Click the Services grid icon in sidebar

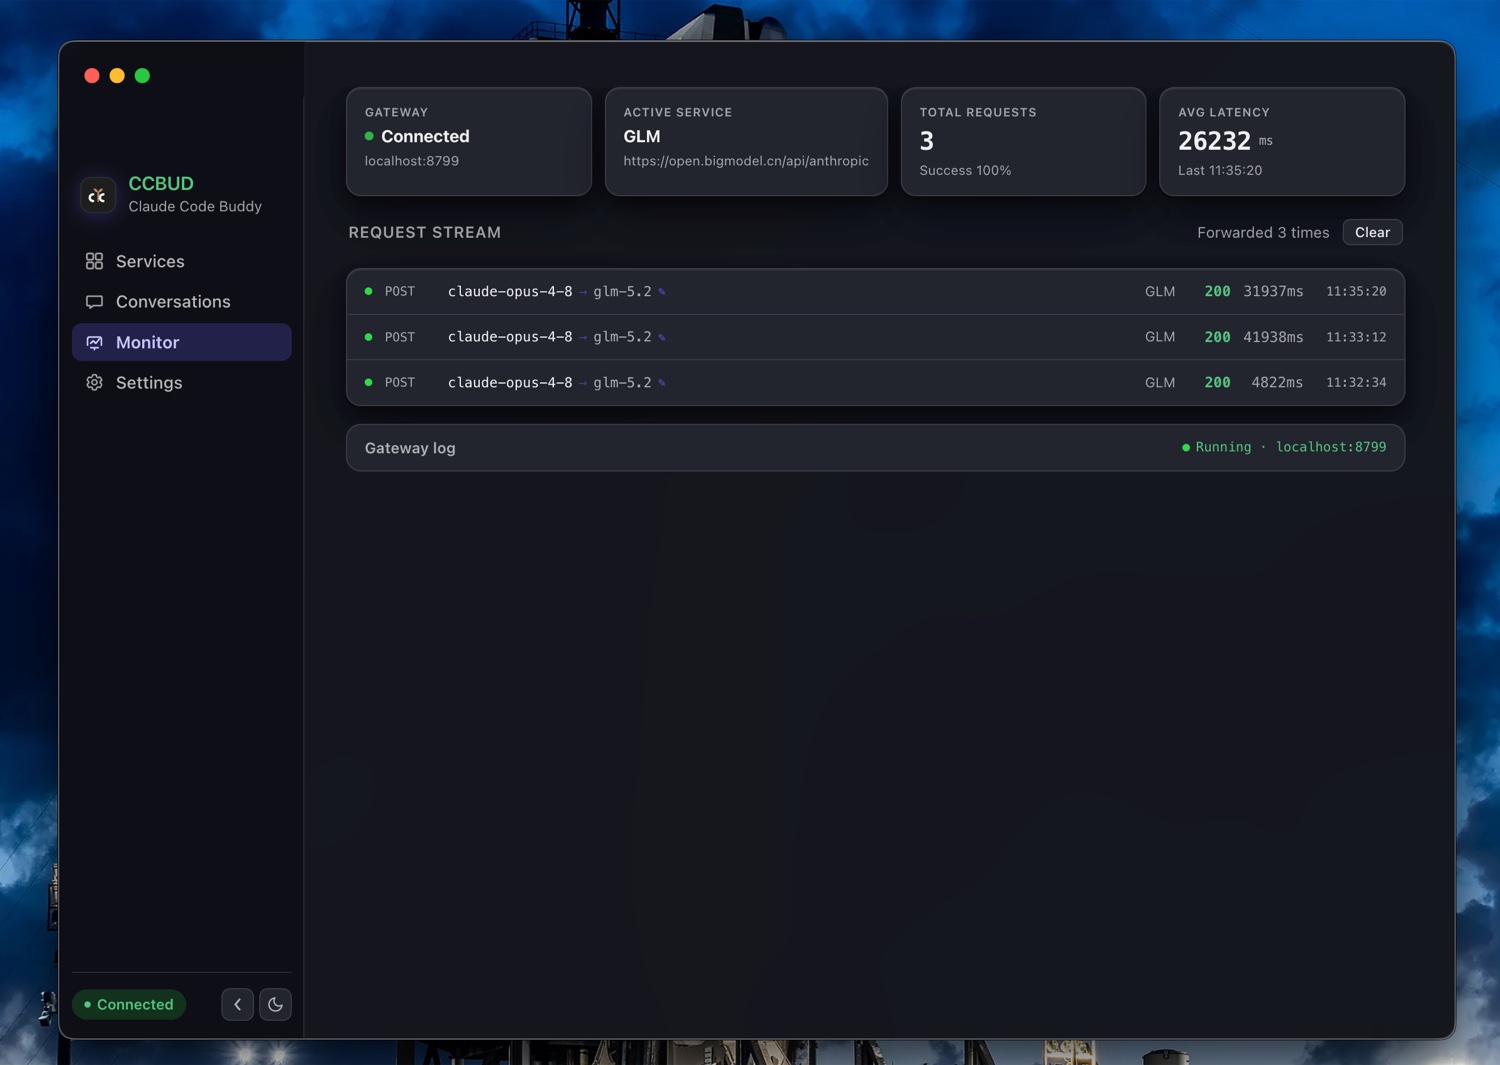(94, 261)
